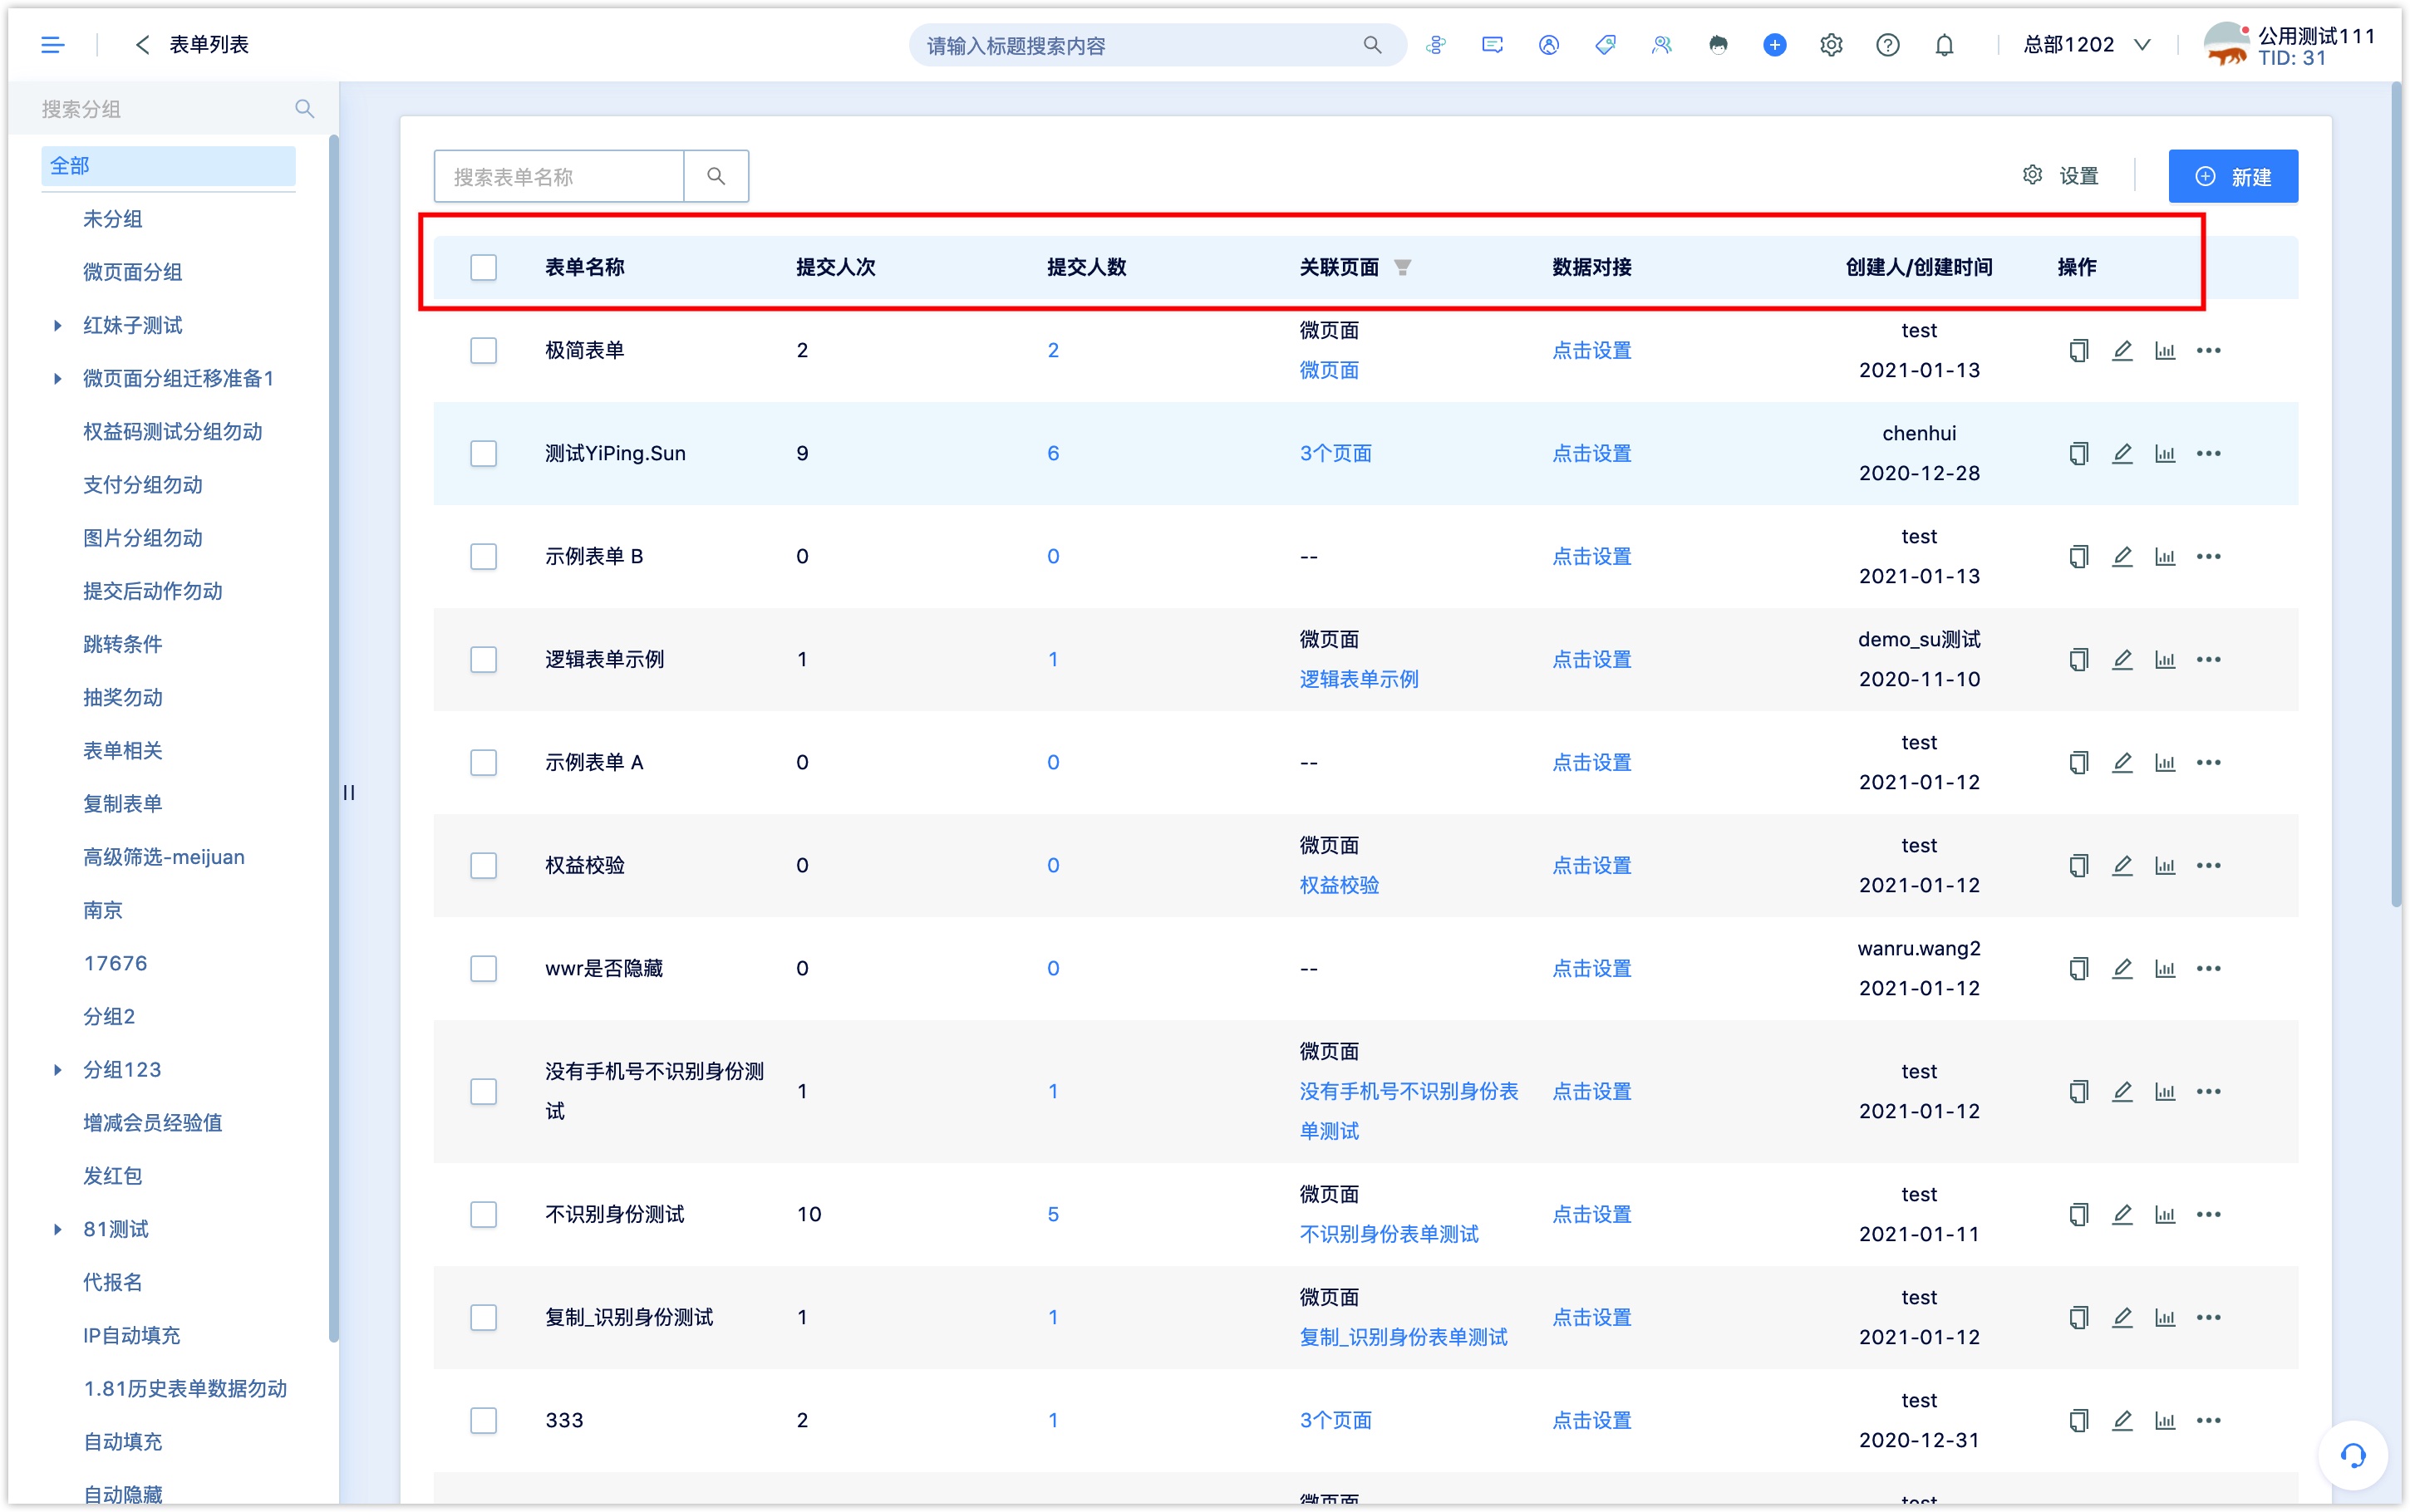Expand the 分组123 group
This screenshot has width=2410, height=1512.
[57, 1069]
